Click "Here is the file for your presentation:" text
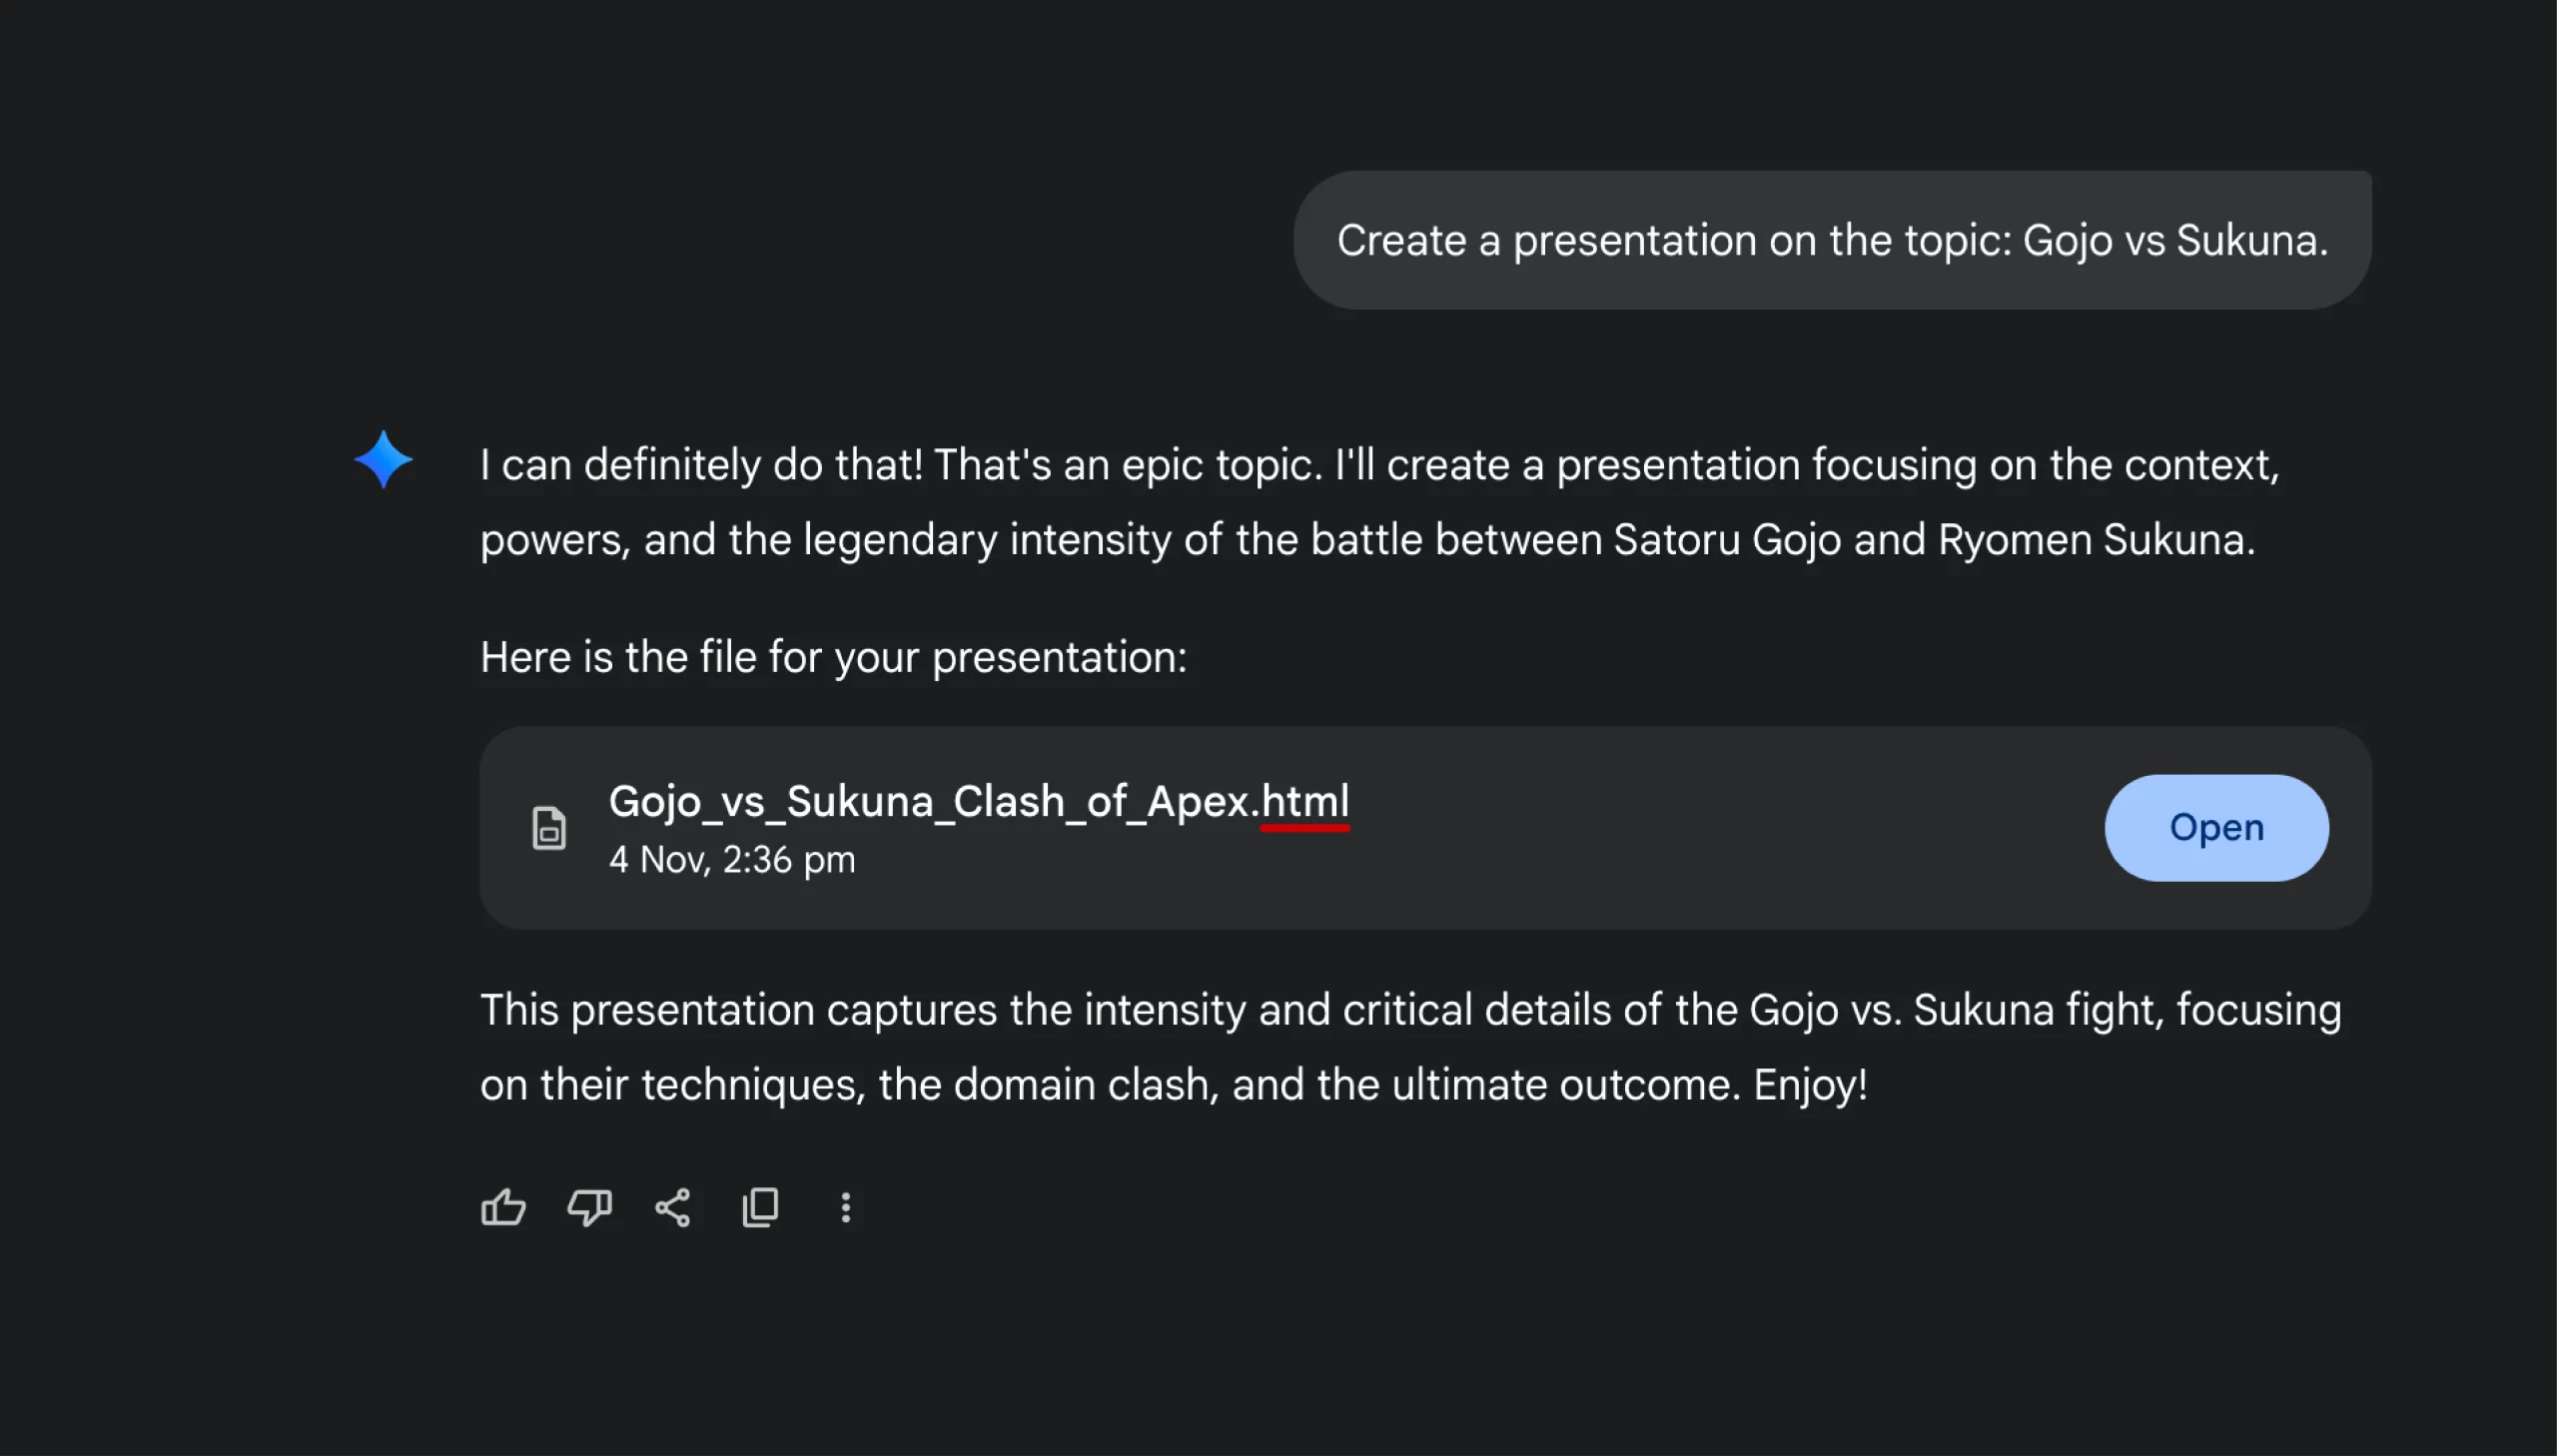Image resolution: width=2557 pixels, height=1456 pixels. pos(833,657)
